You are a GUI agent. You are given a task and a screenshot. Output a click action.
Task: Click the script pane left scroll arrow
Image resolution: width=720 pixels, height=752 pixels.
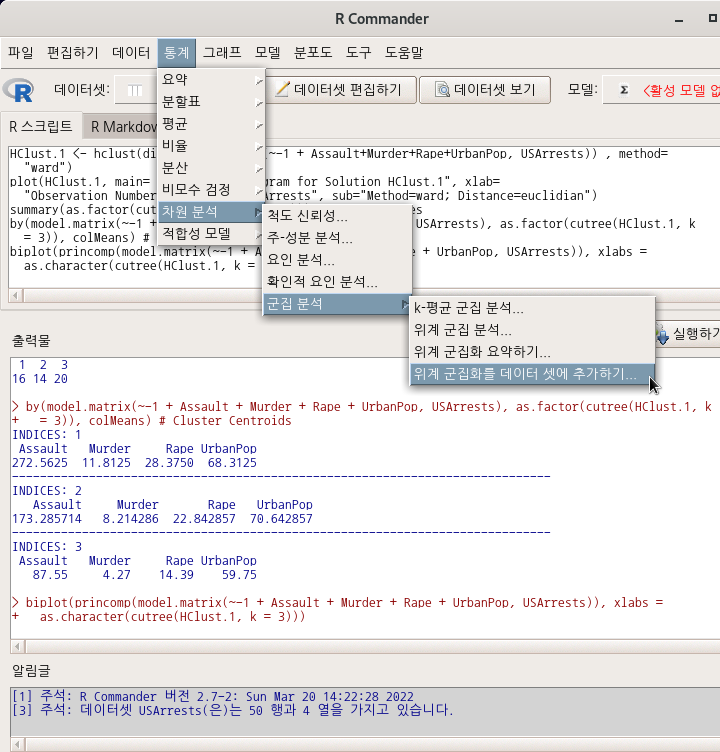tap(16, 295)
